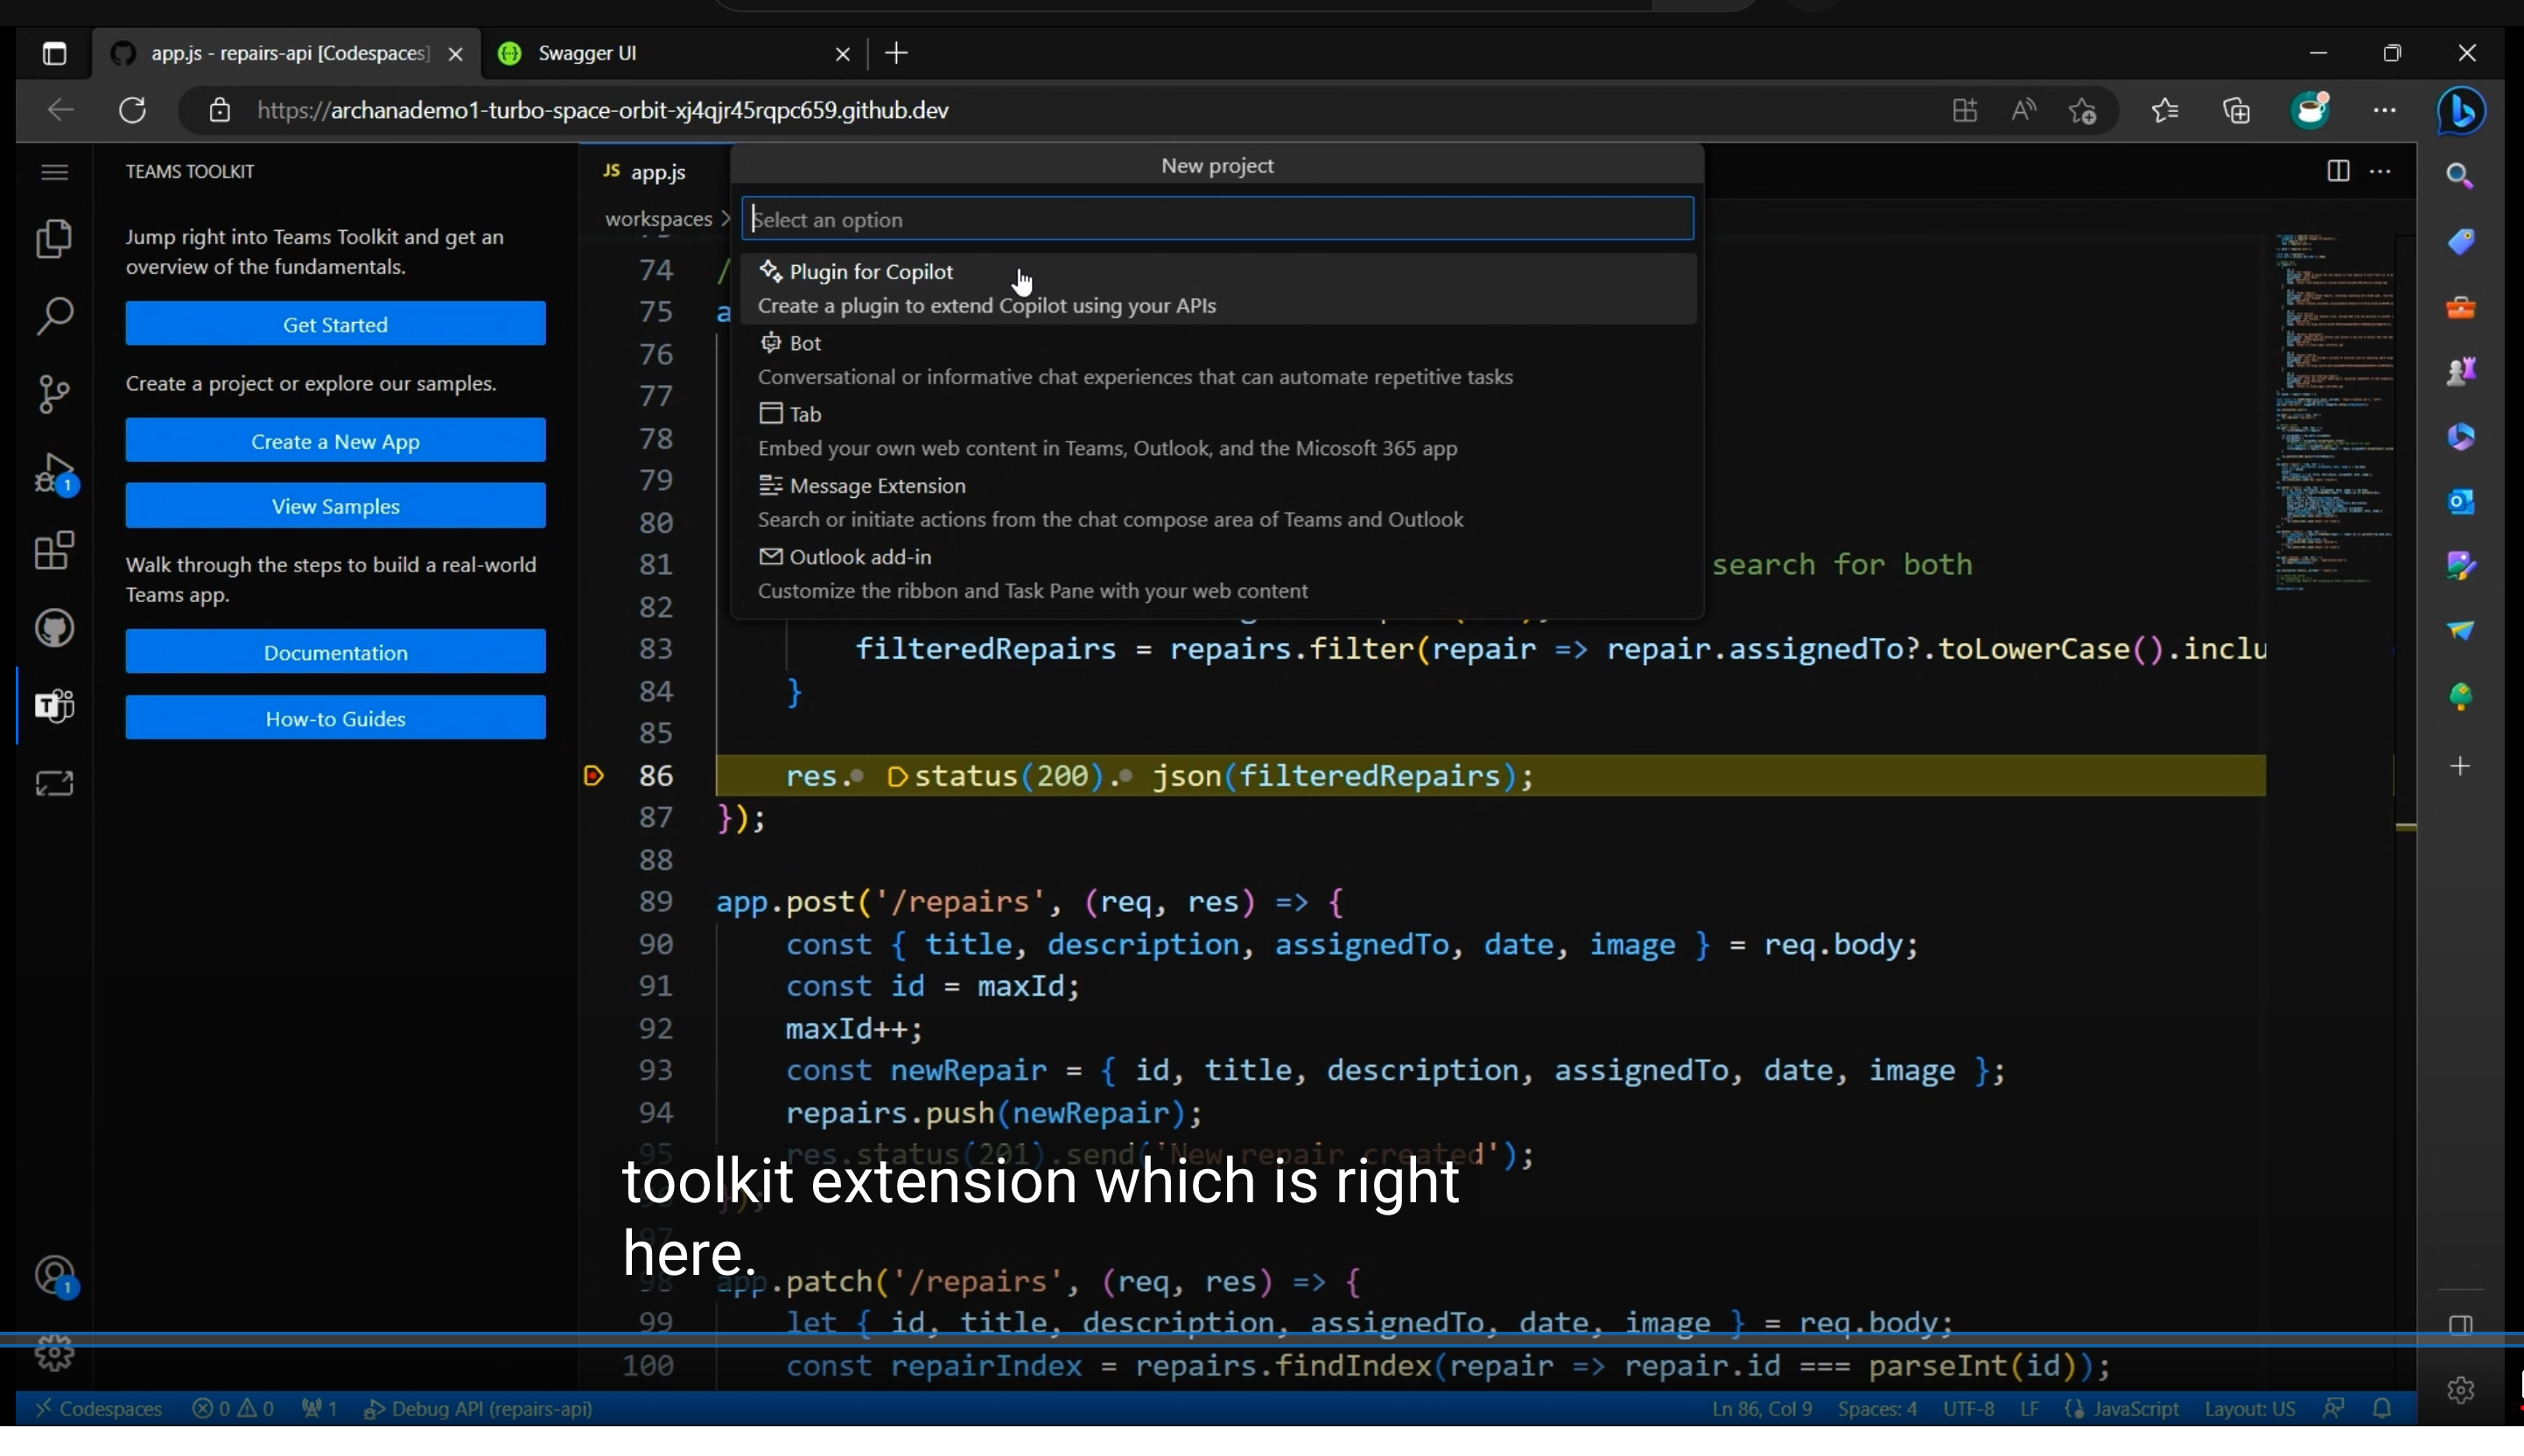Open the notifications bell in status bar
The width and height of the screenshot is (2524, 1456).
click(2383, 1409)
